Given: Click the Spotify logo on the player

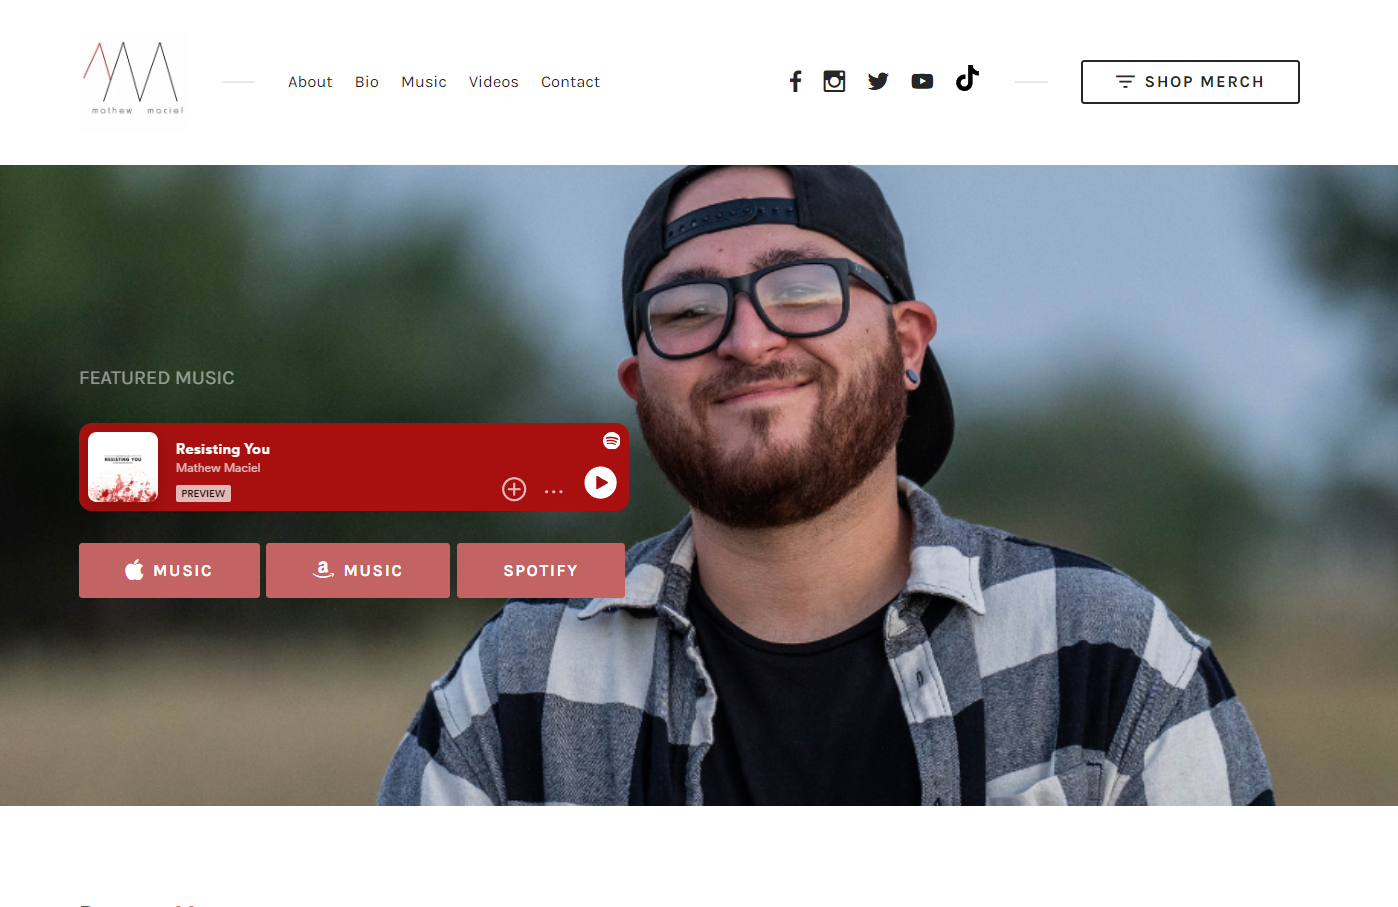Looking at the screenshot, I should point(611,441).
